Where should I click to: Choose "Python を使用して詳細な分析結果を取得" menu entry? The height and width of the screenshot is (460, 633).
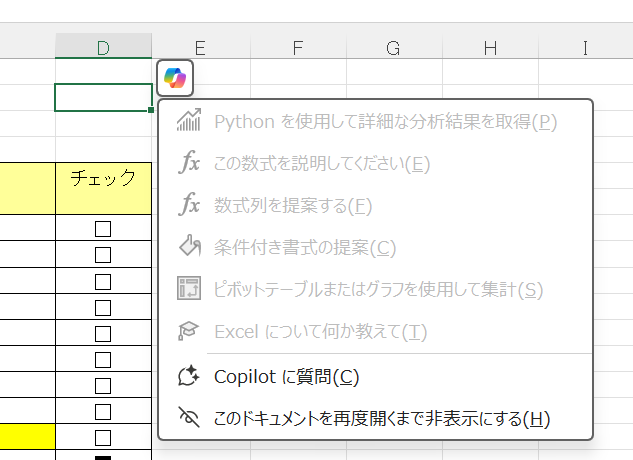tap(375, 121)
